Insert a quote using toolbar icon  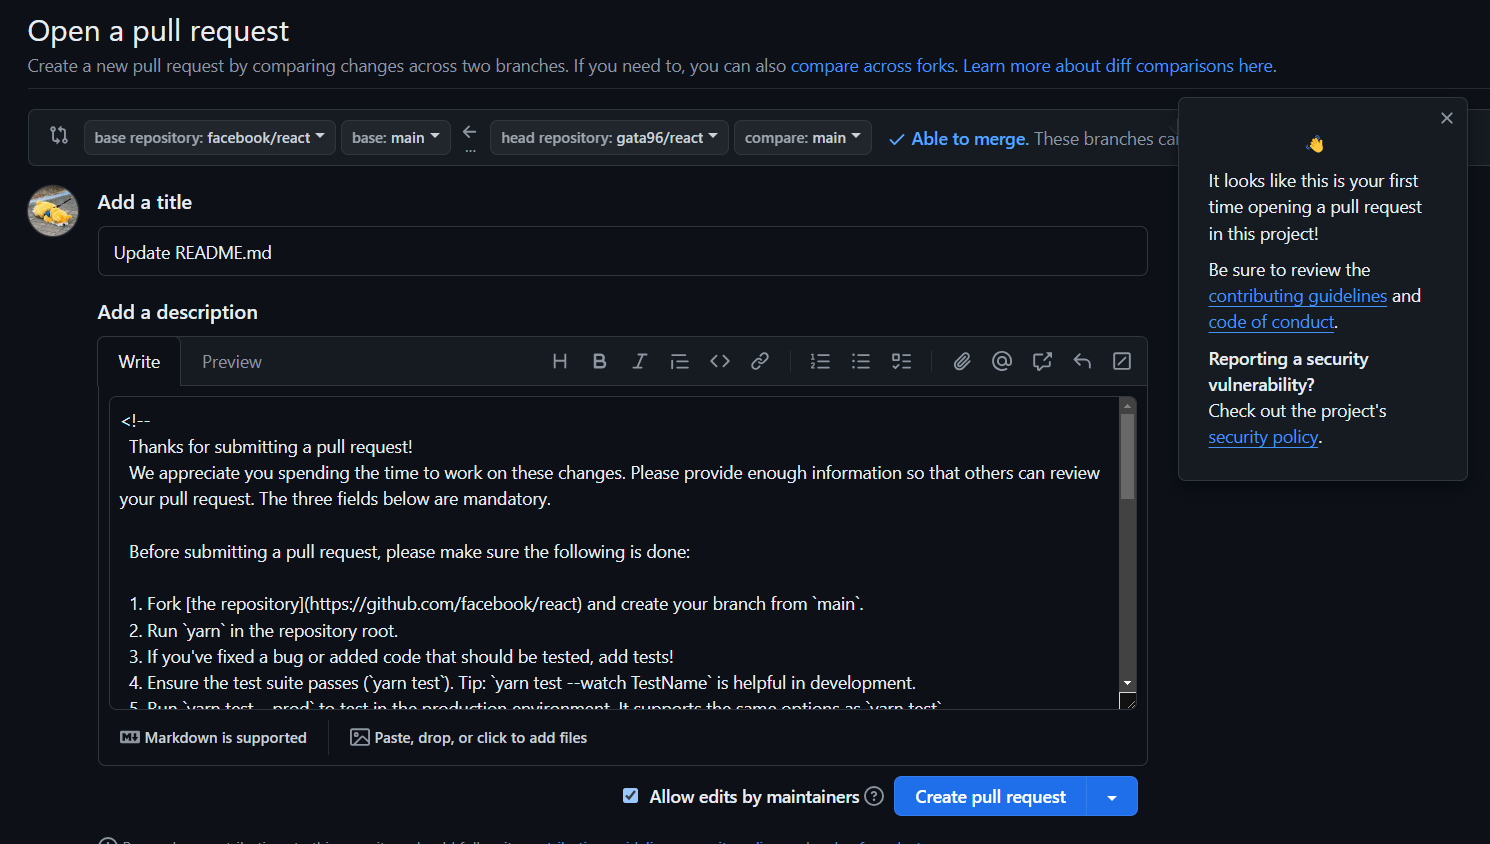pyautogui.click(x=679, y=361)
